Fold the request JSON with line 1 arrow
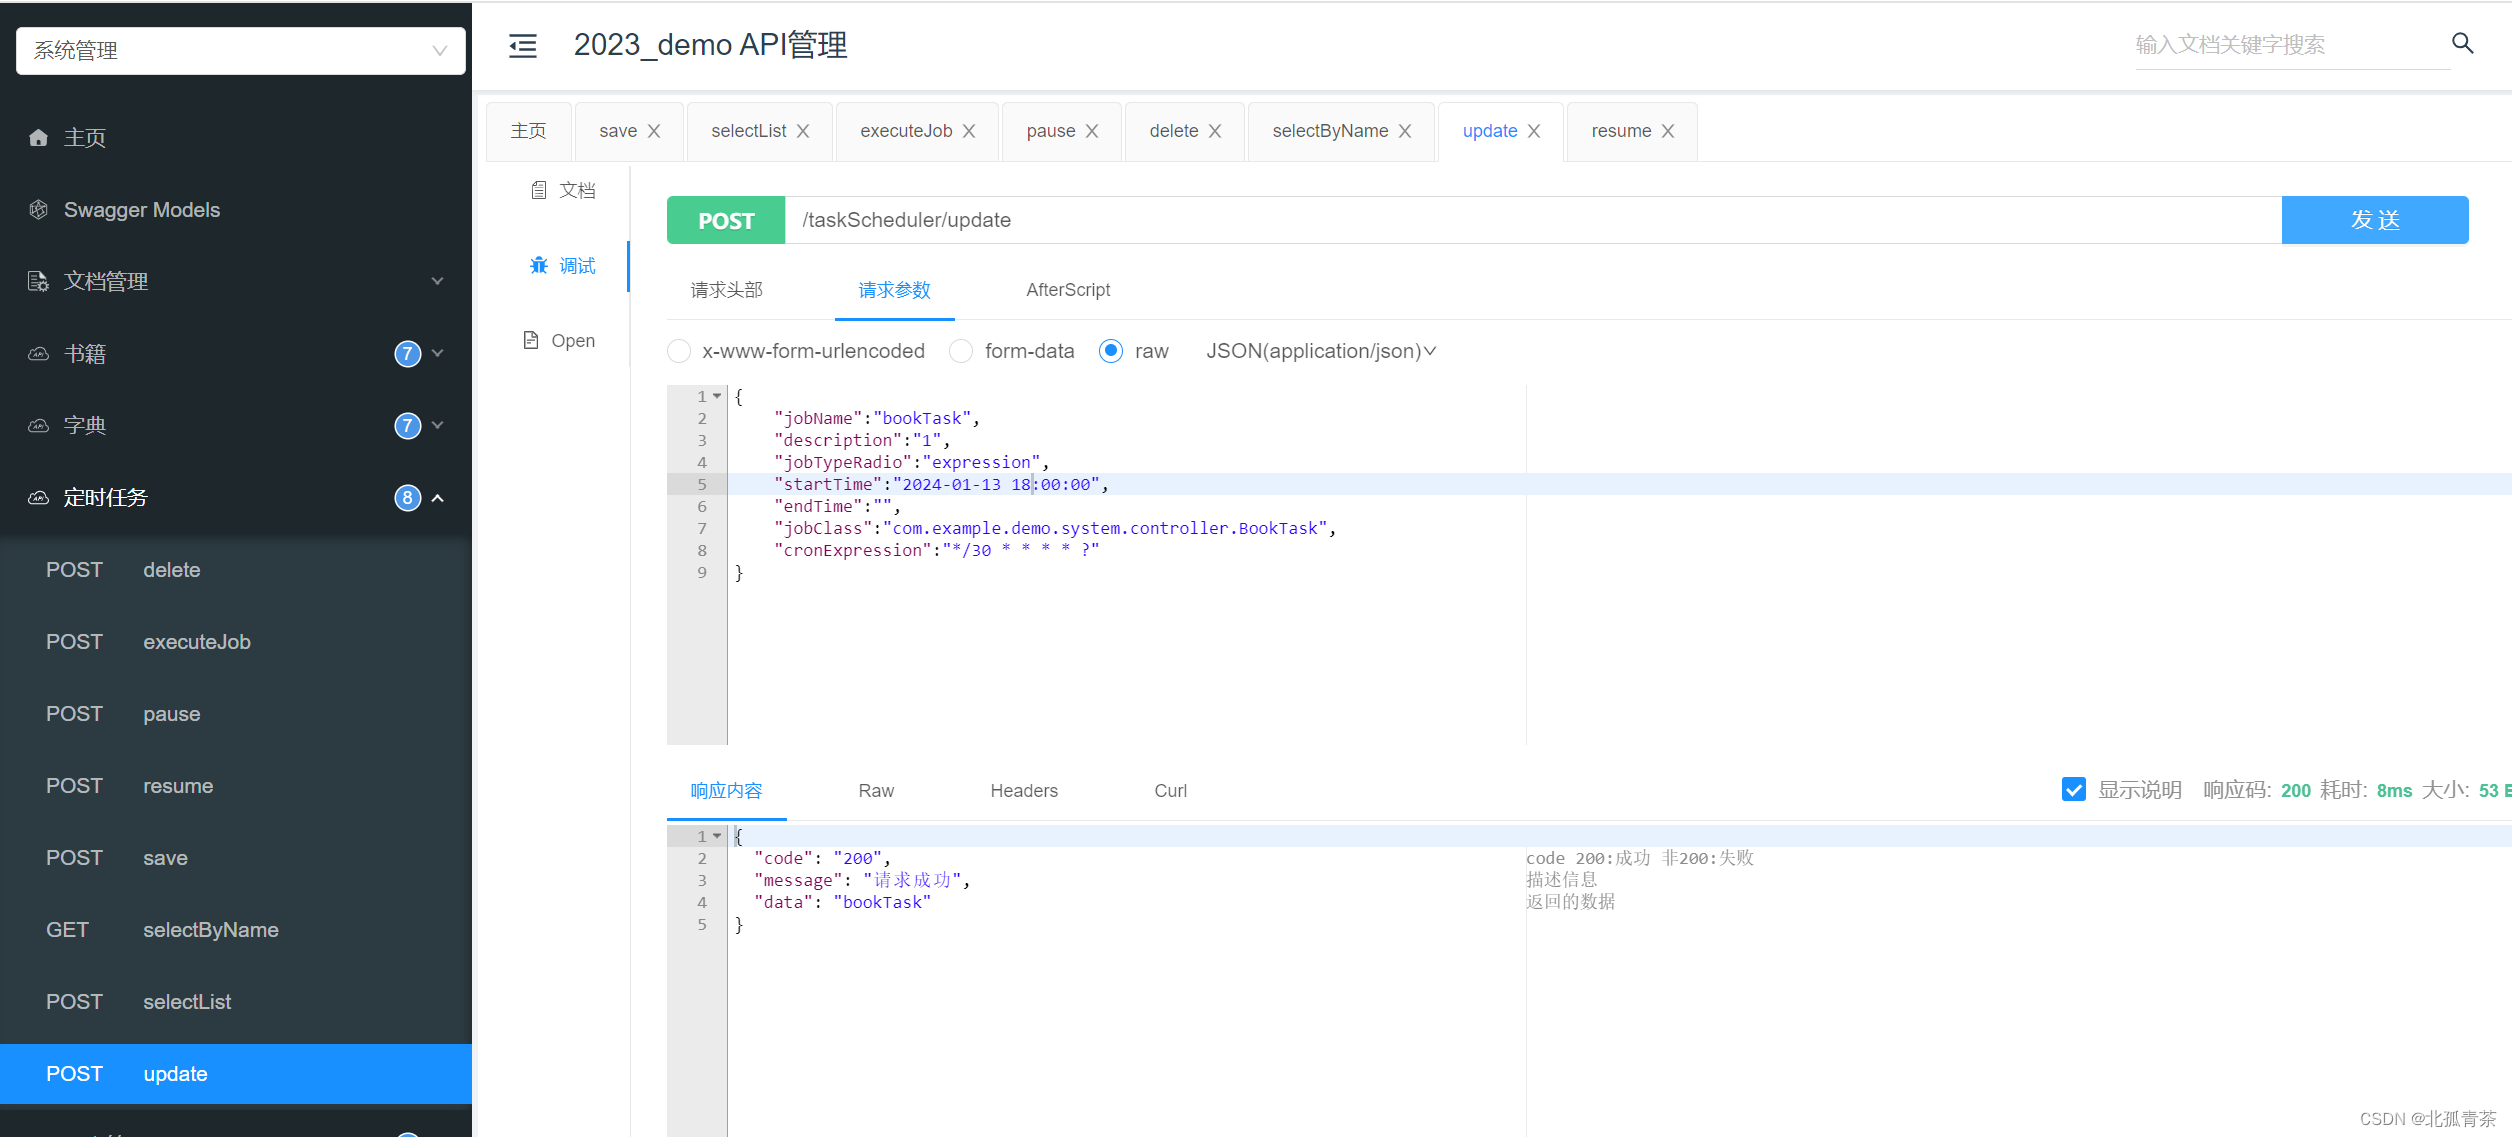2512x1137 pixels. pos(717,396)
